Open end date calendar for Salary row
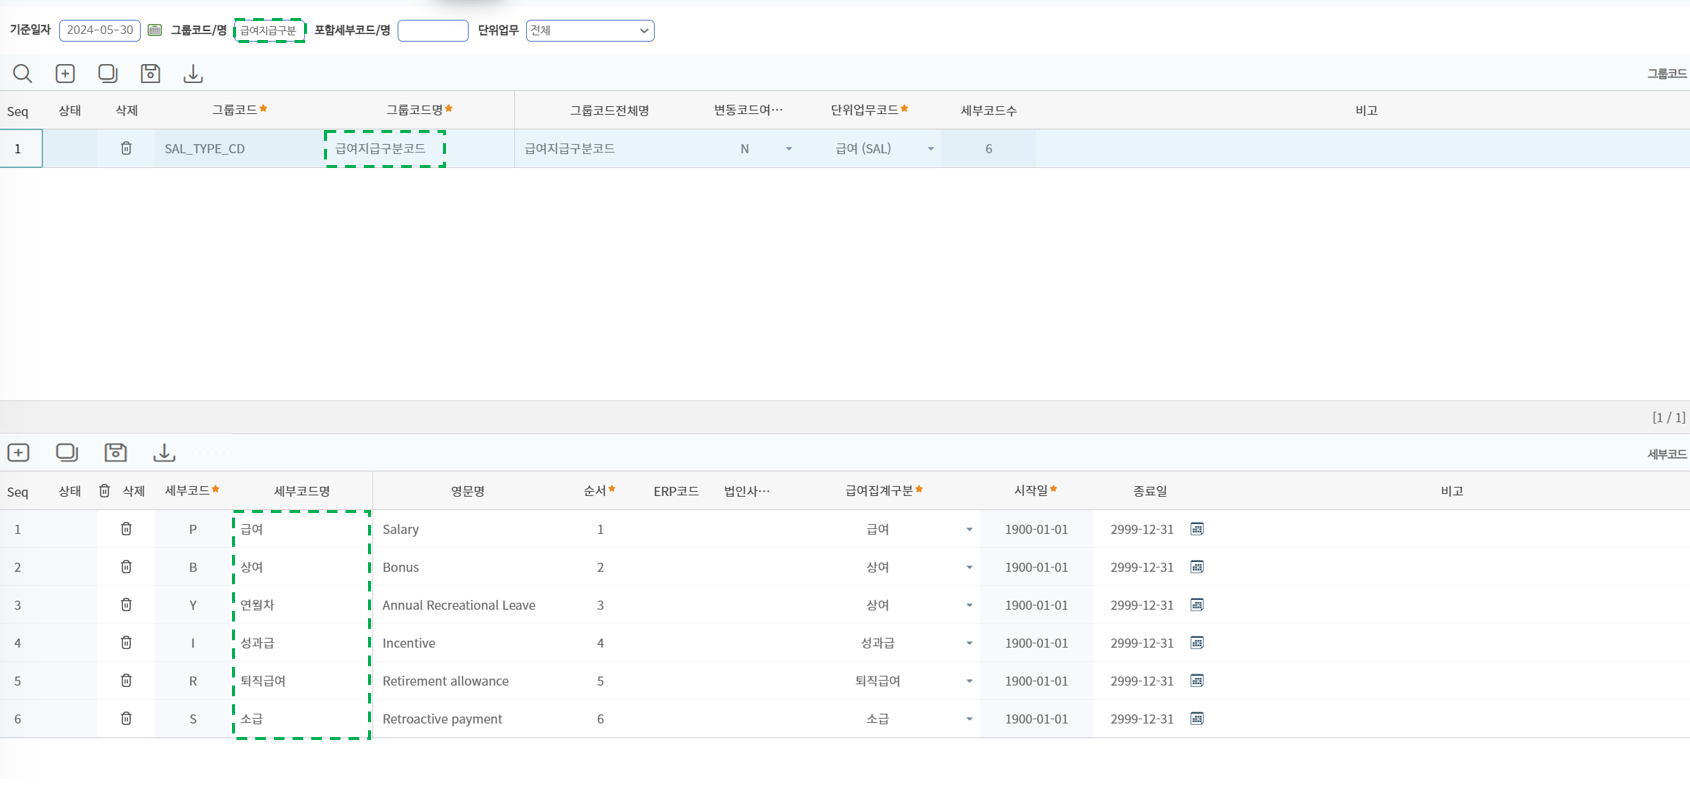 [x=1197, y=529]
